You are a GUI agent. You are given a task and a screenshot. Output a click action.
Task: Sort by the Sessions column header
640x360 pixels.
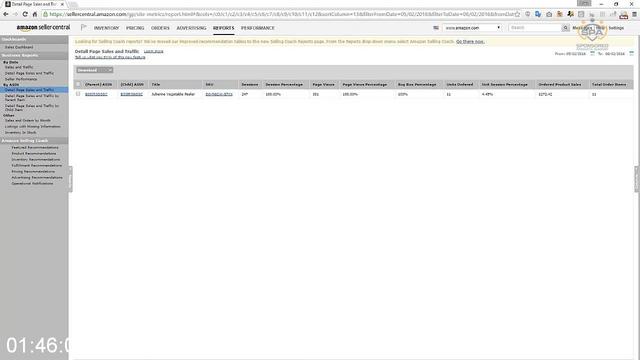pos(250,84)
